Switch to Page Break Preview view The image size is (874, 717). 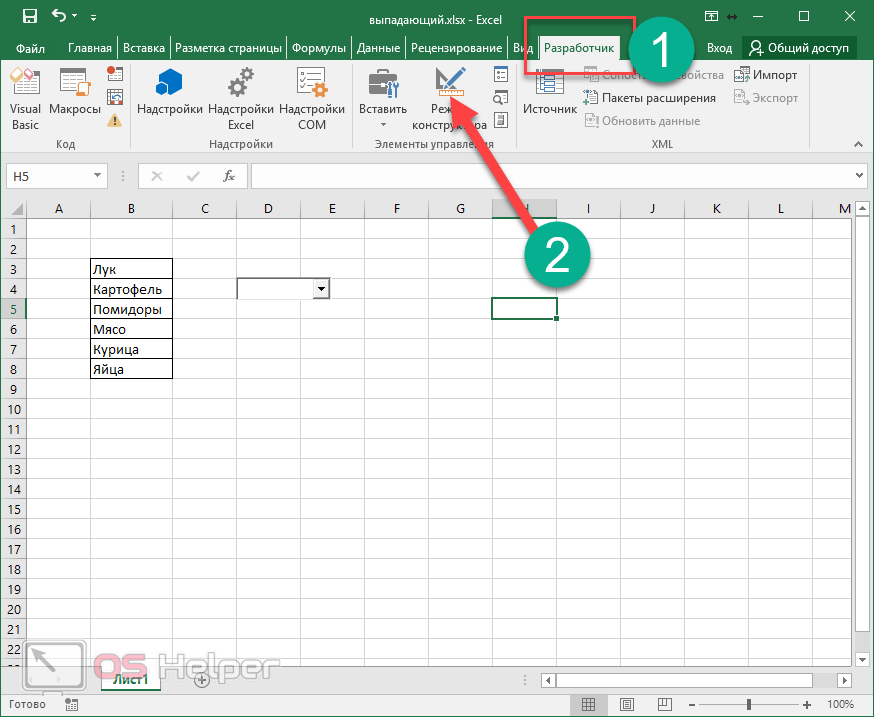tap(665, 704)
